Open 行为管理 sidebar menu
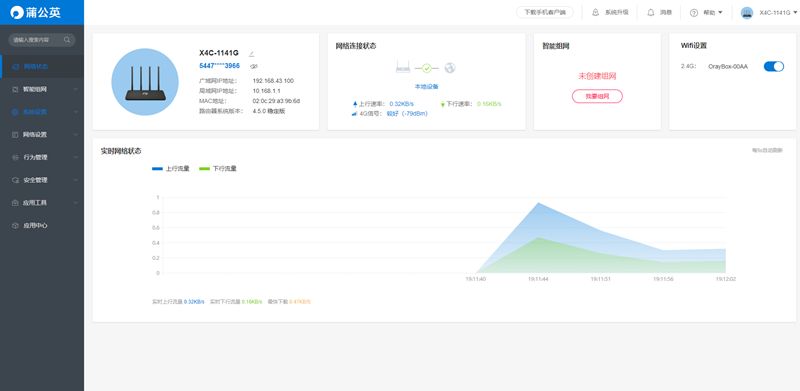This screenshot has height=391, width=800. click(42, 157)
